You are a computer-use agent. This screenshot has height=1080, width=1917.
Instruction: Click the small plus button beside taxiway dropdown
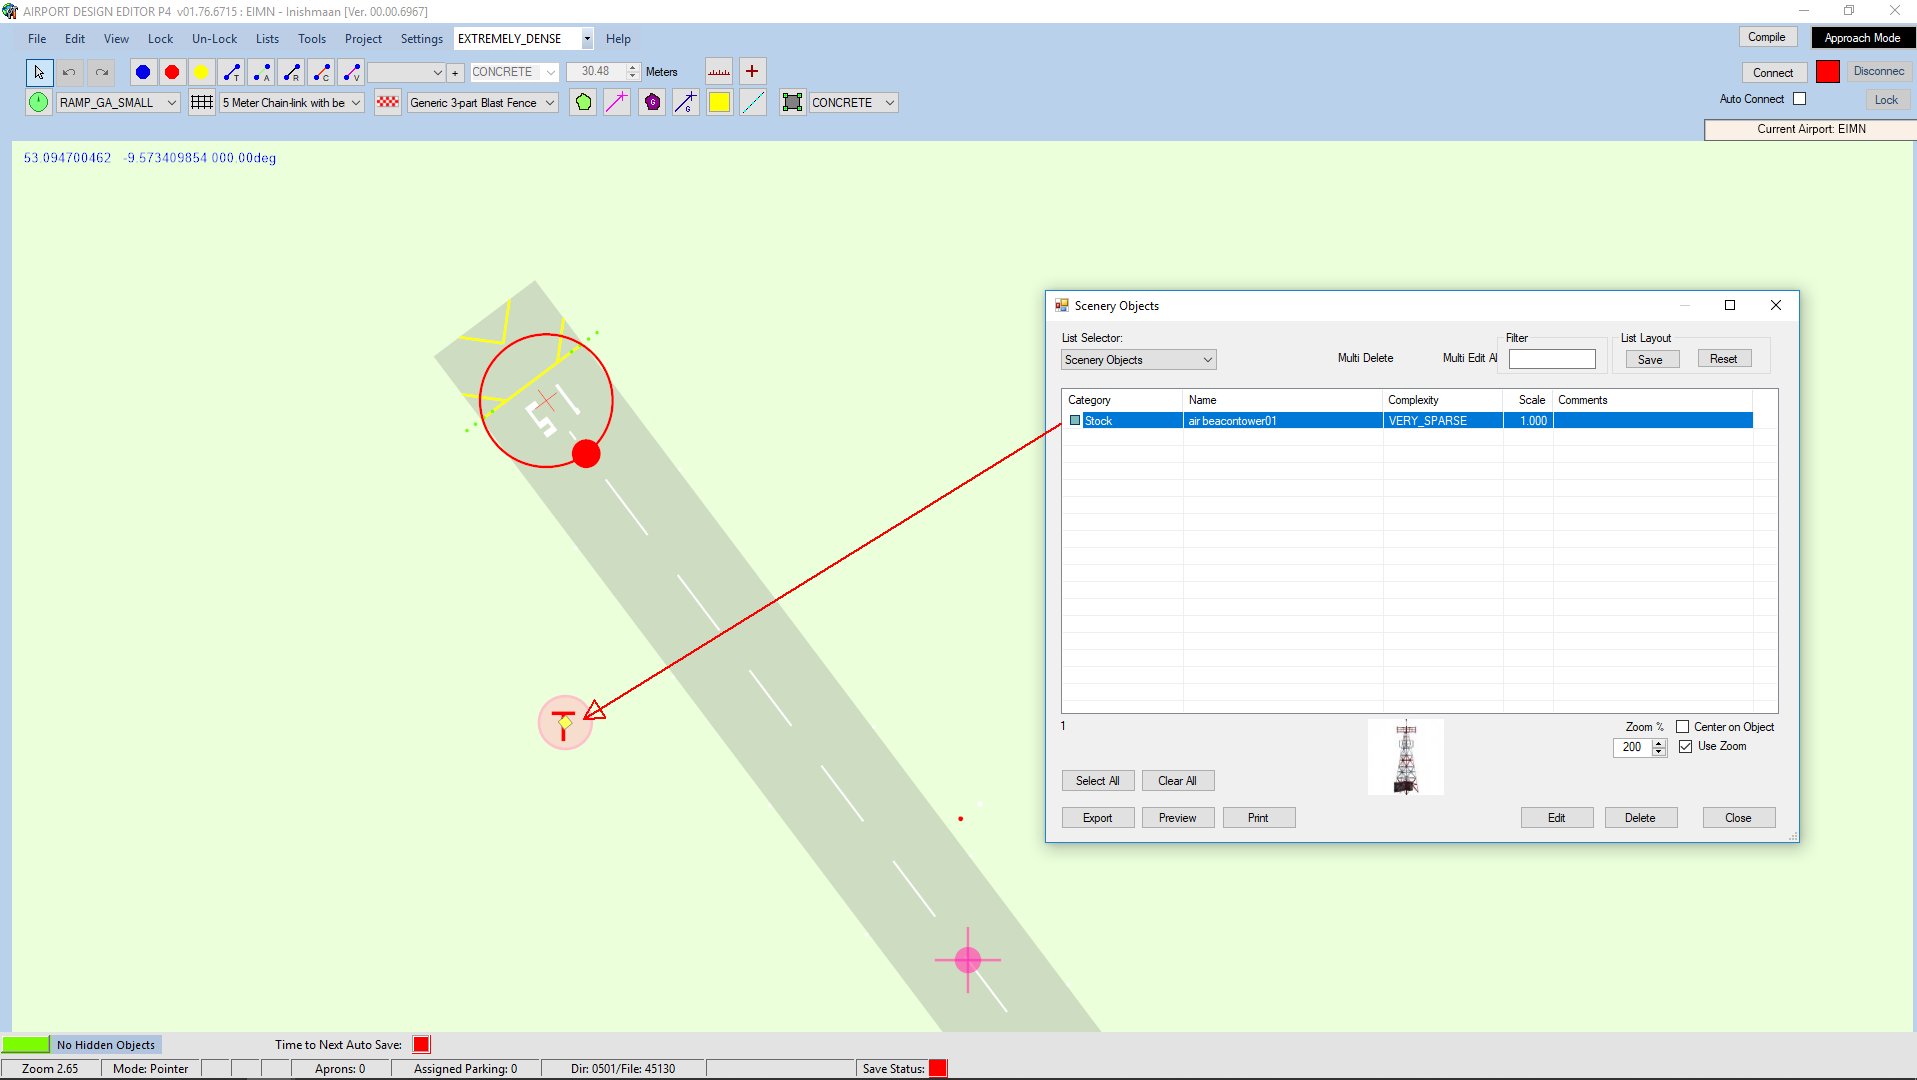pos(455,72)
